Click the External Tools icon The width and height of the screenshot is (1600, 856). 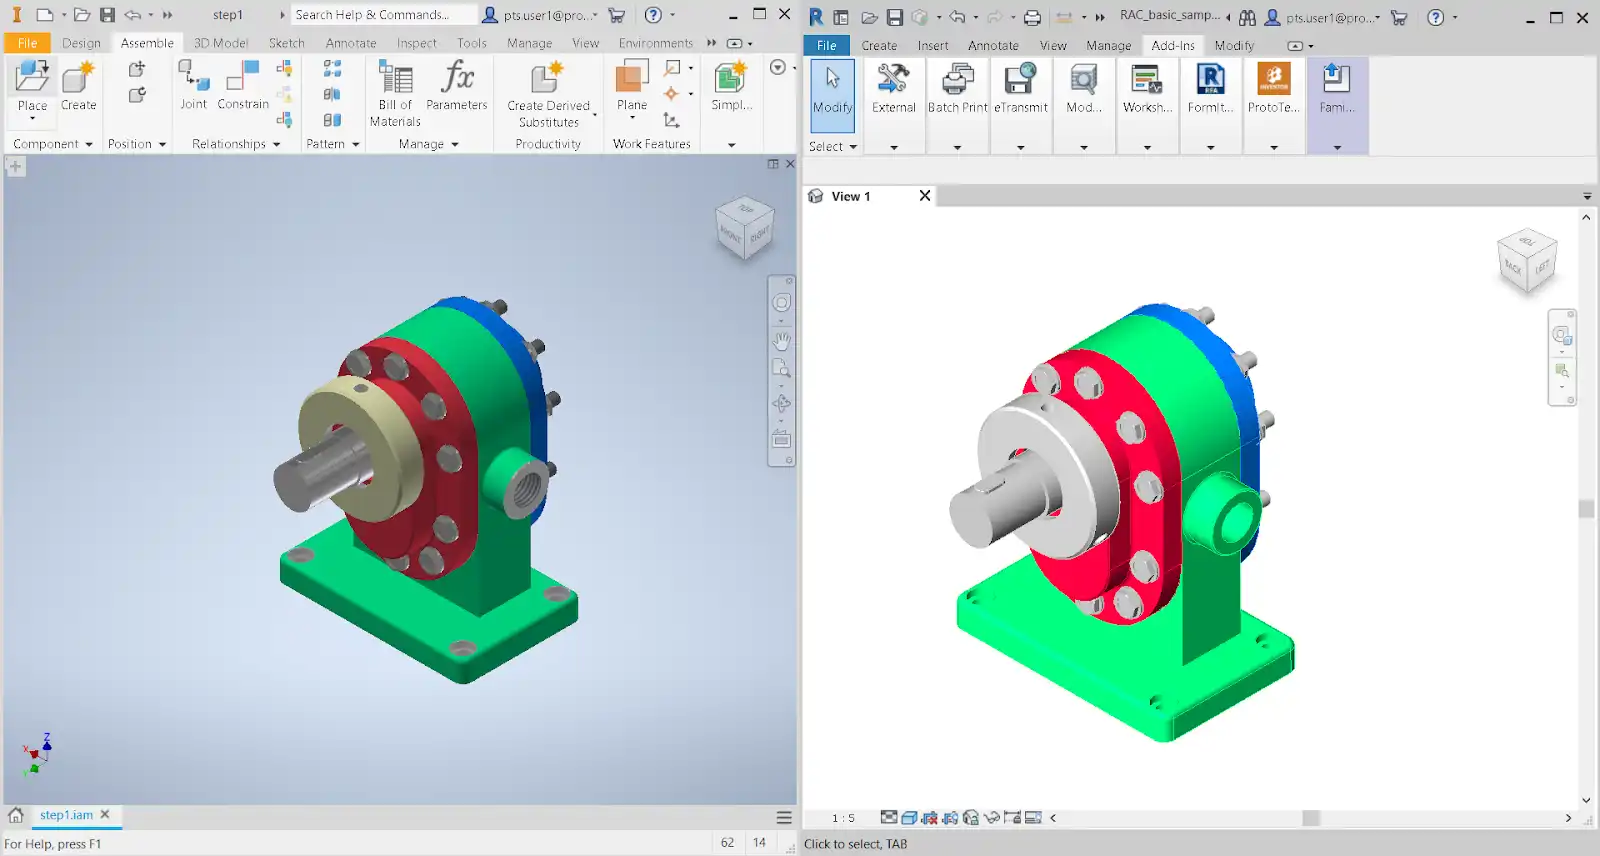click(x=893, y=87)
